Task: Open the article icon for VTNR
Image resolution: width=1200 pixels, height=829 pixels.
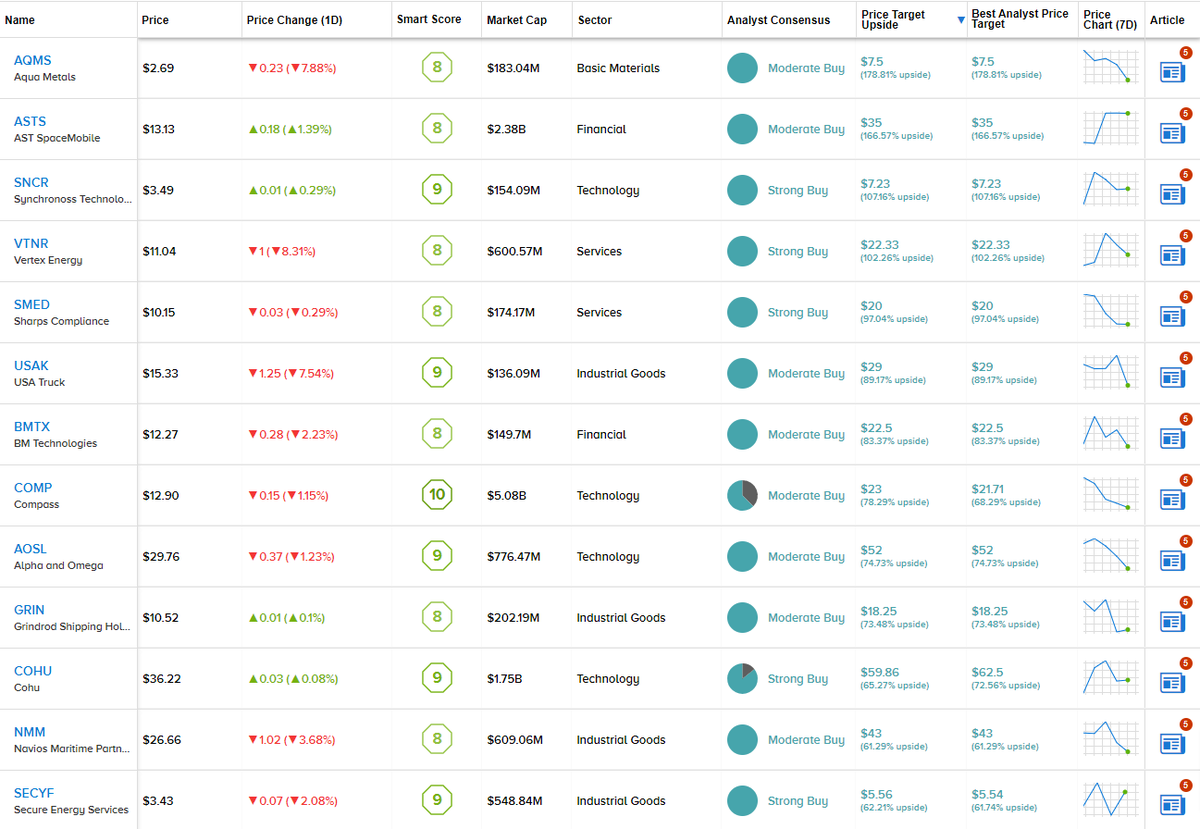Action: pos(1170,254)
